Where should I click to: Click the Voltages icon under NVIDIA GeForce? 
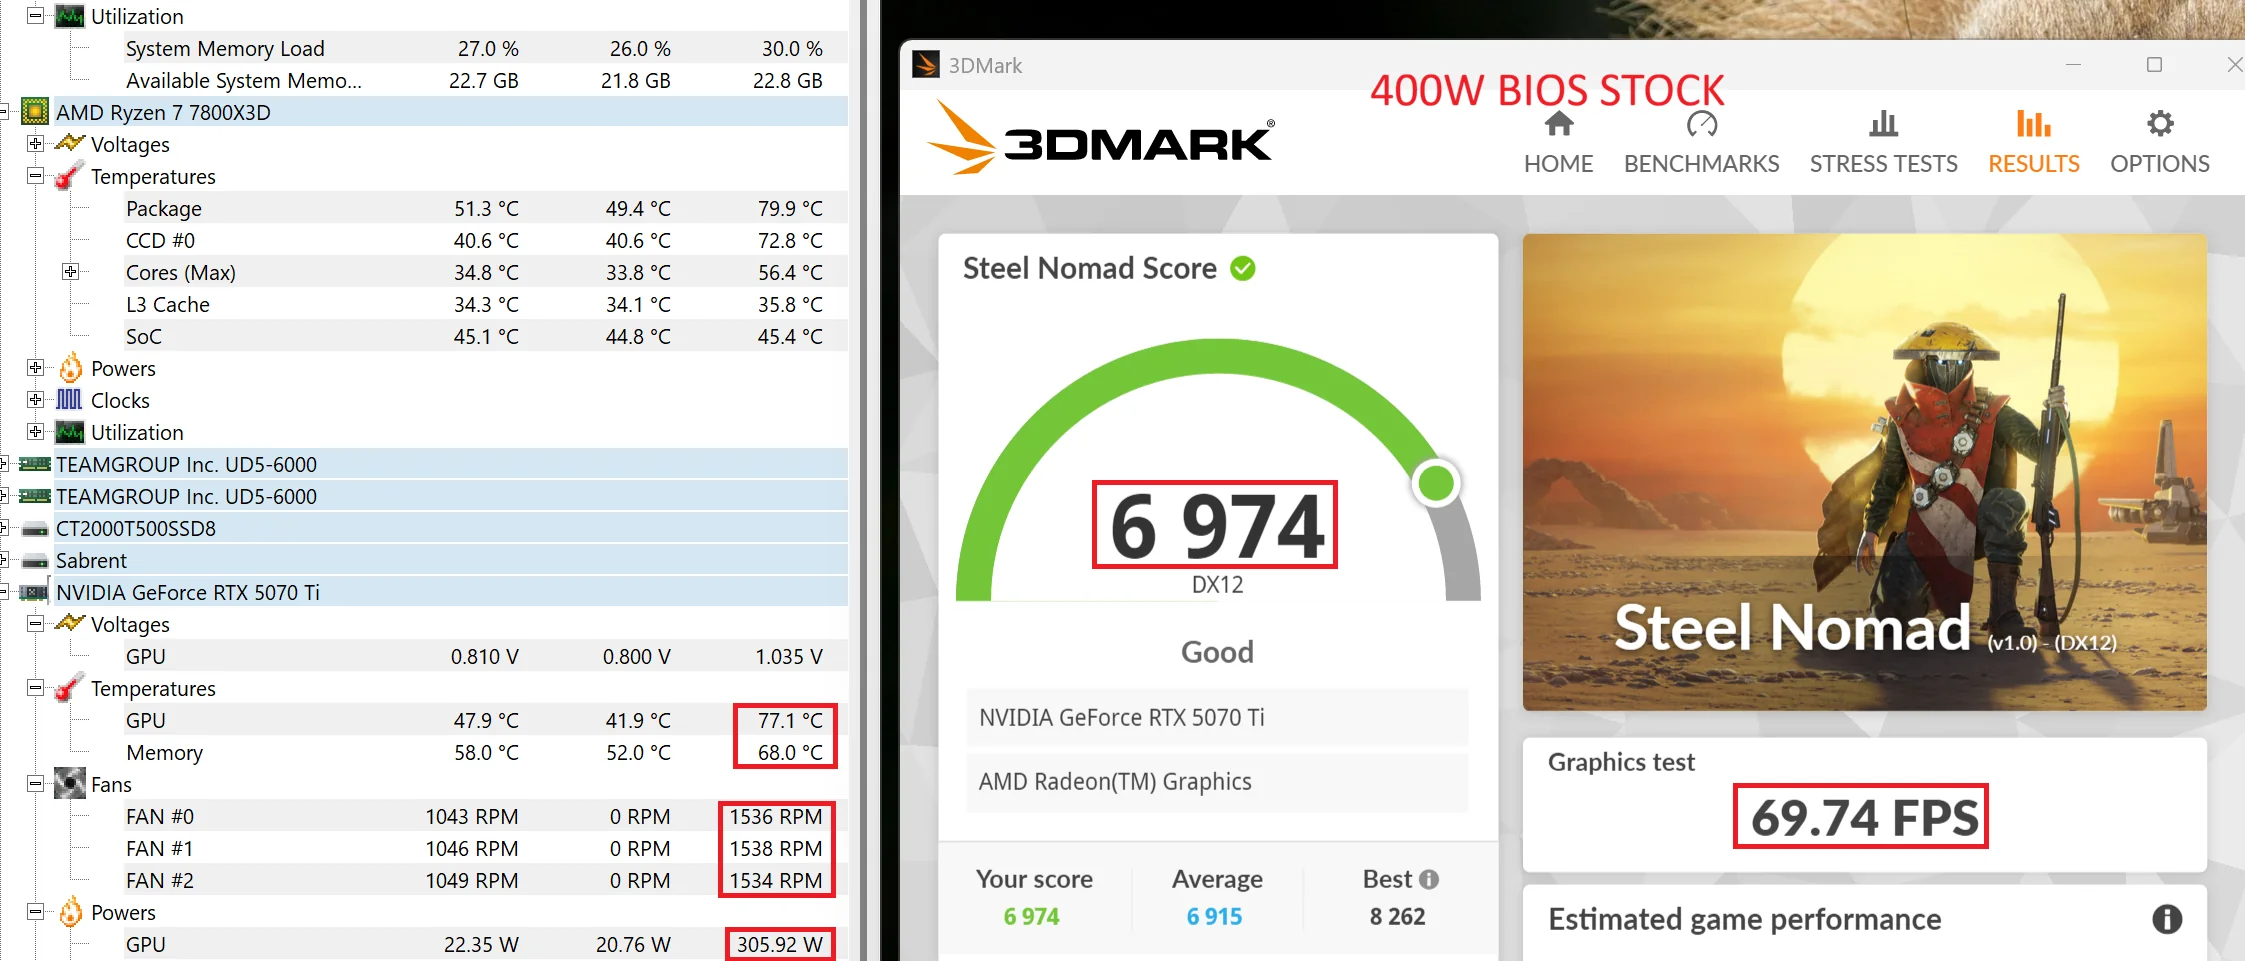[x=70, y=623]
